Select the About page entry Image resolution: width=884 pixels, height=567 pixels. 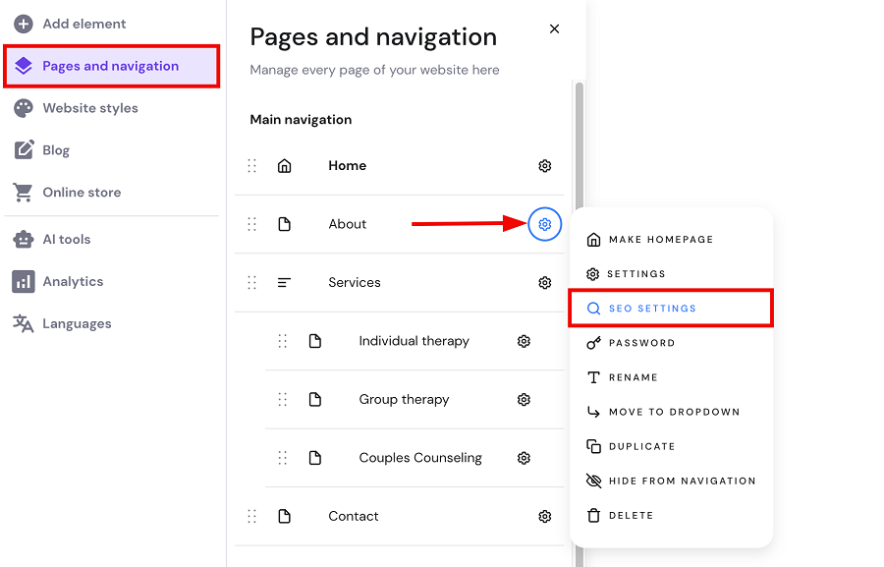pos(347,224)
